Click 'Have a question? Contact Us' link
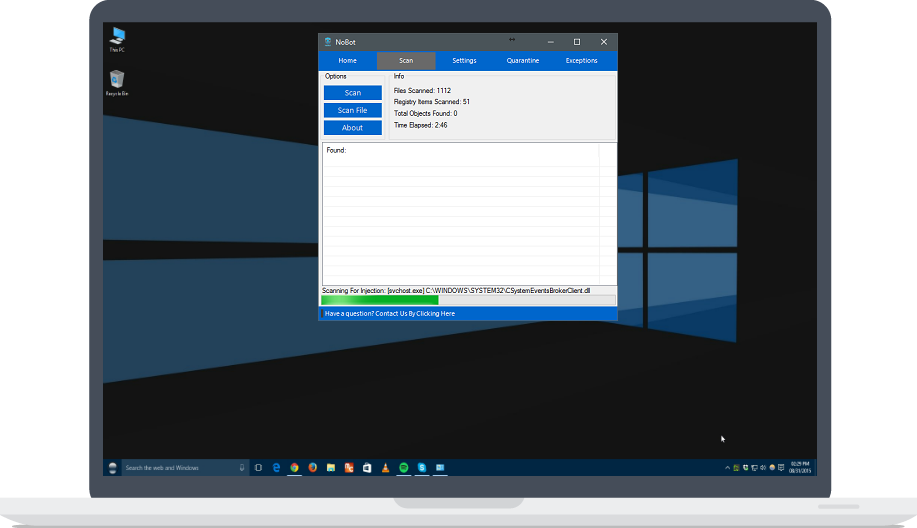 [x=390, y=314]
